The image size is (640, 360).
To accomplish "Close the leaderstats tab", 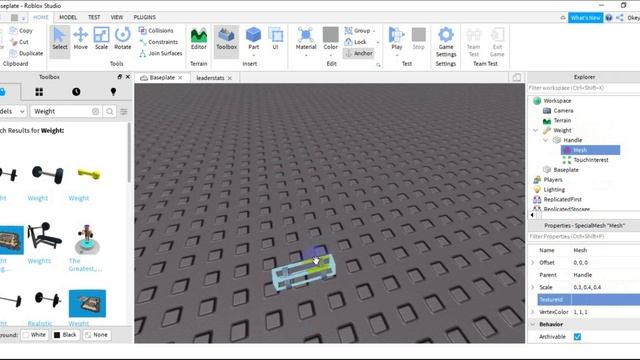I will pyautogui.click(x=230, y=78).
